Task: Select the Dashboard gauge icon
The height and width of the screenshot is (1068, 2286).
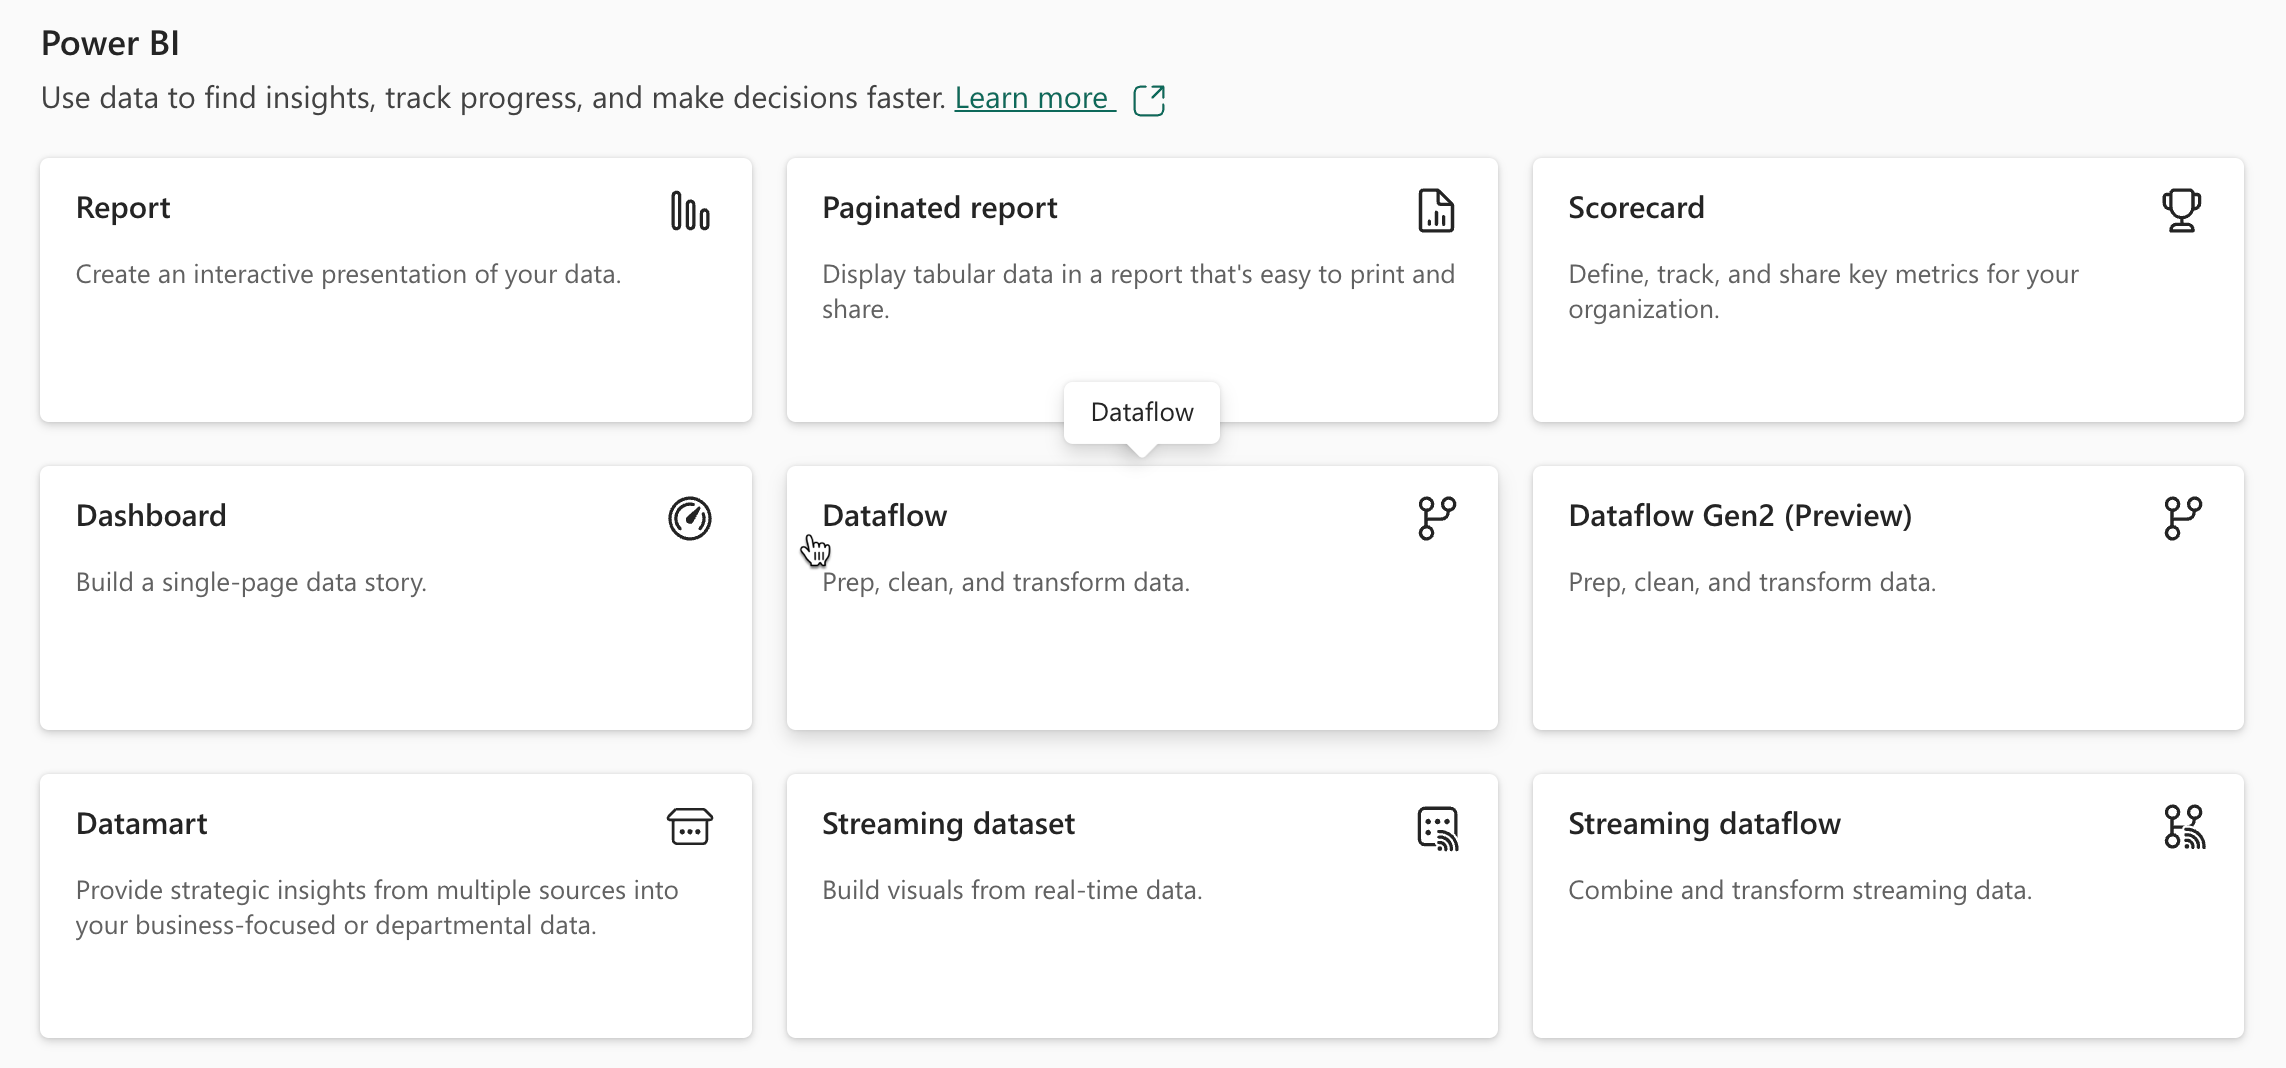Action: pyautogui.click(x=690, y=518)
